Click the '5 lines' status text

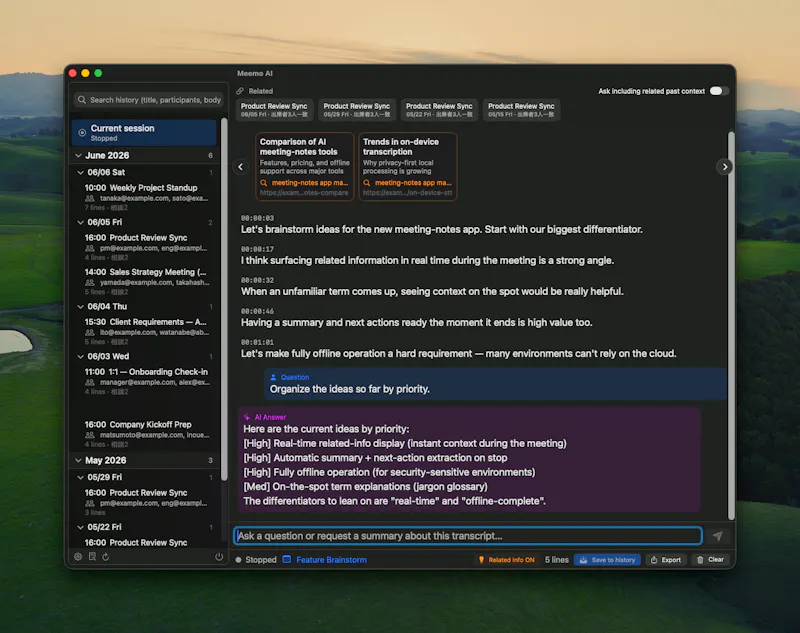point(556,560)
